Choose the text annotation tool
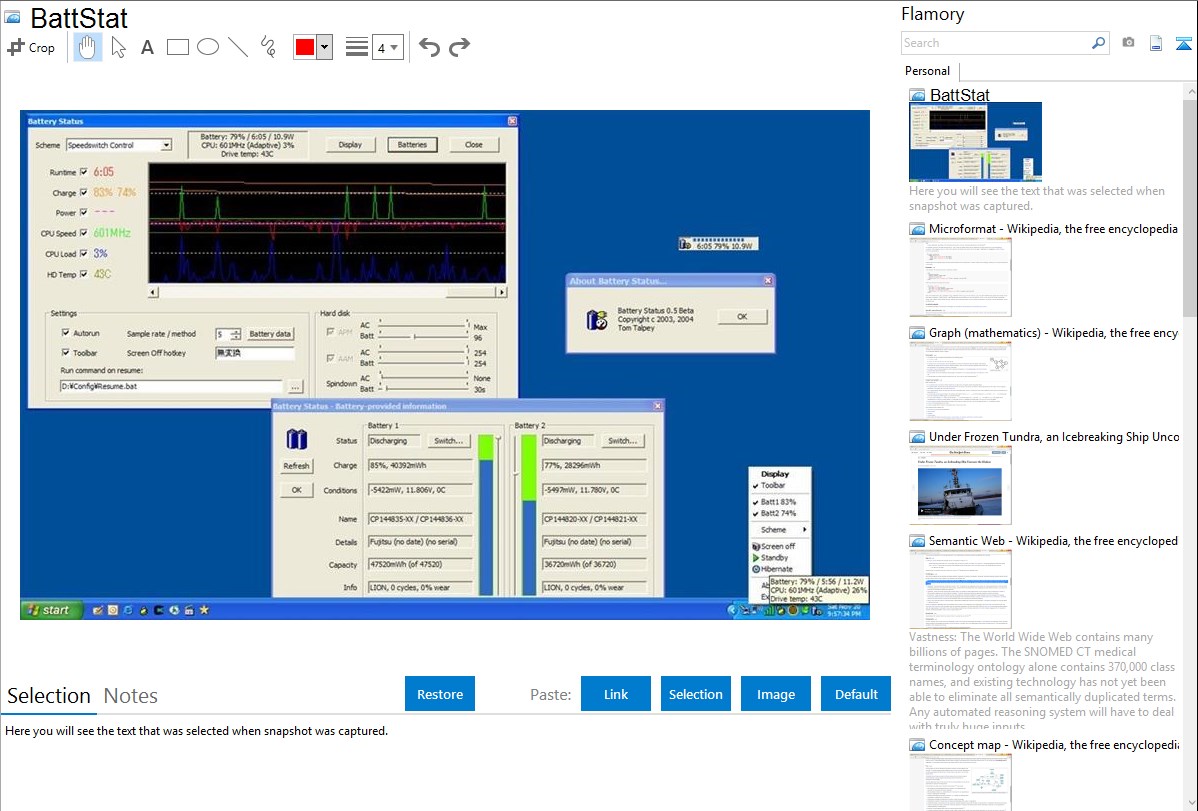 tap(147, 47)
